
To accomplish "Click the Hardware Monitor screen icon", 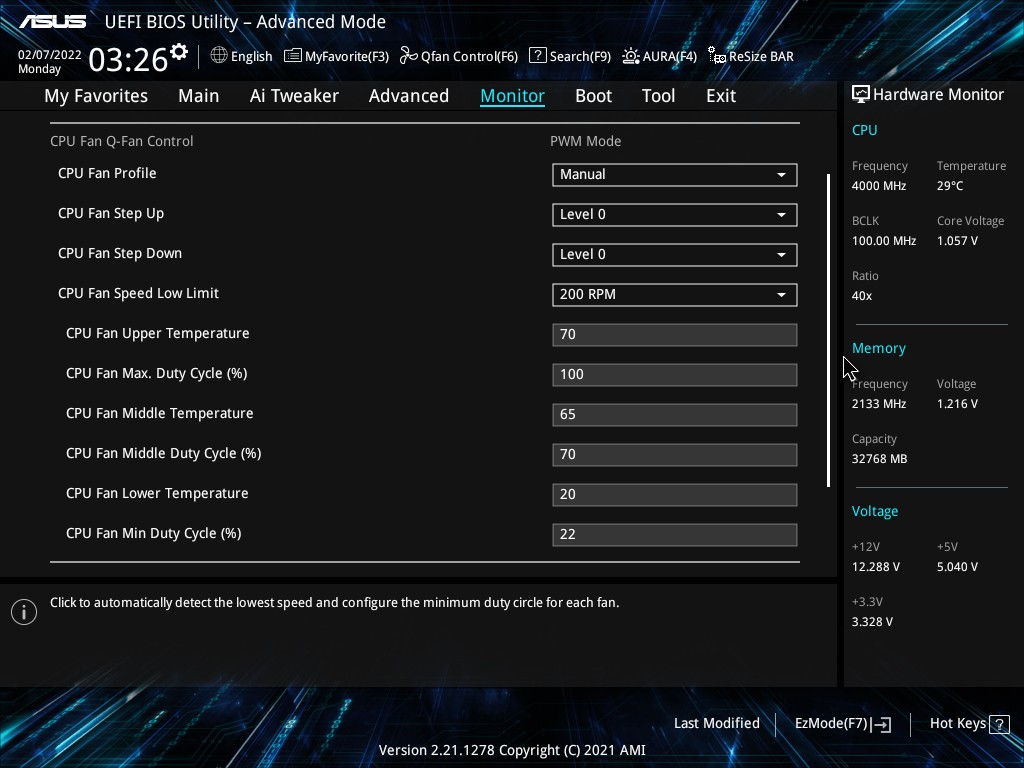I will [x=861, y=95].
